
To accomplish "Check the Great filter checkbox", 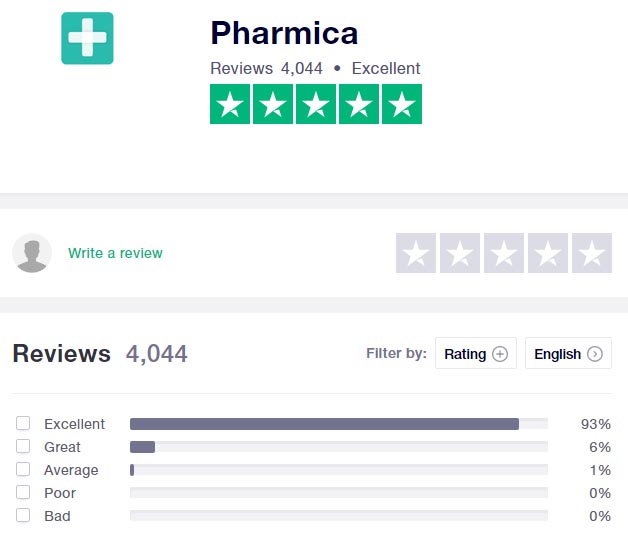I will (x=23, y=446).
